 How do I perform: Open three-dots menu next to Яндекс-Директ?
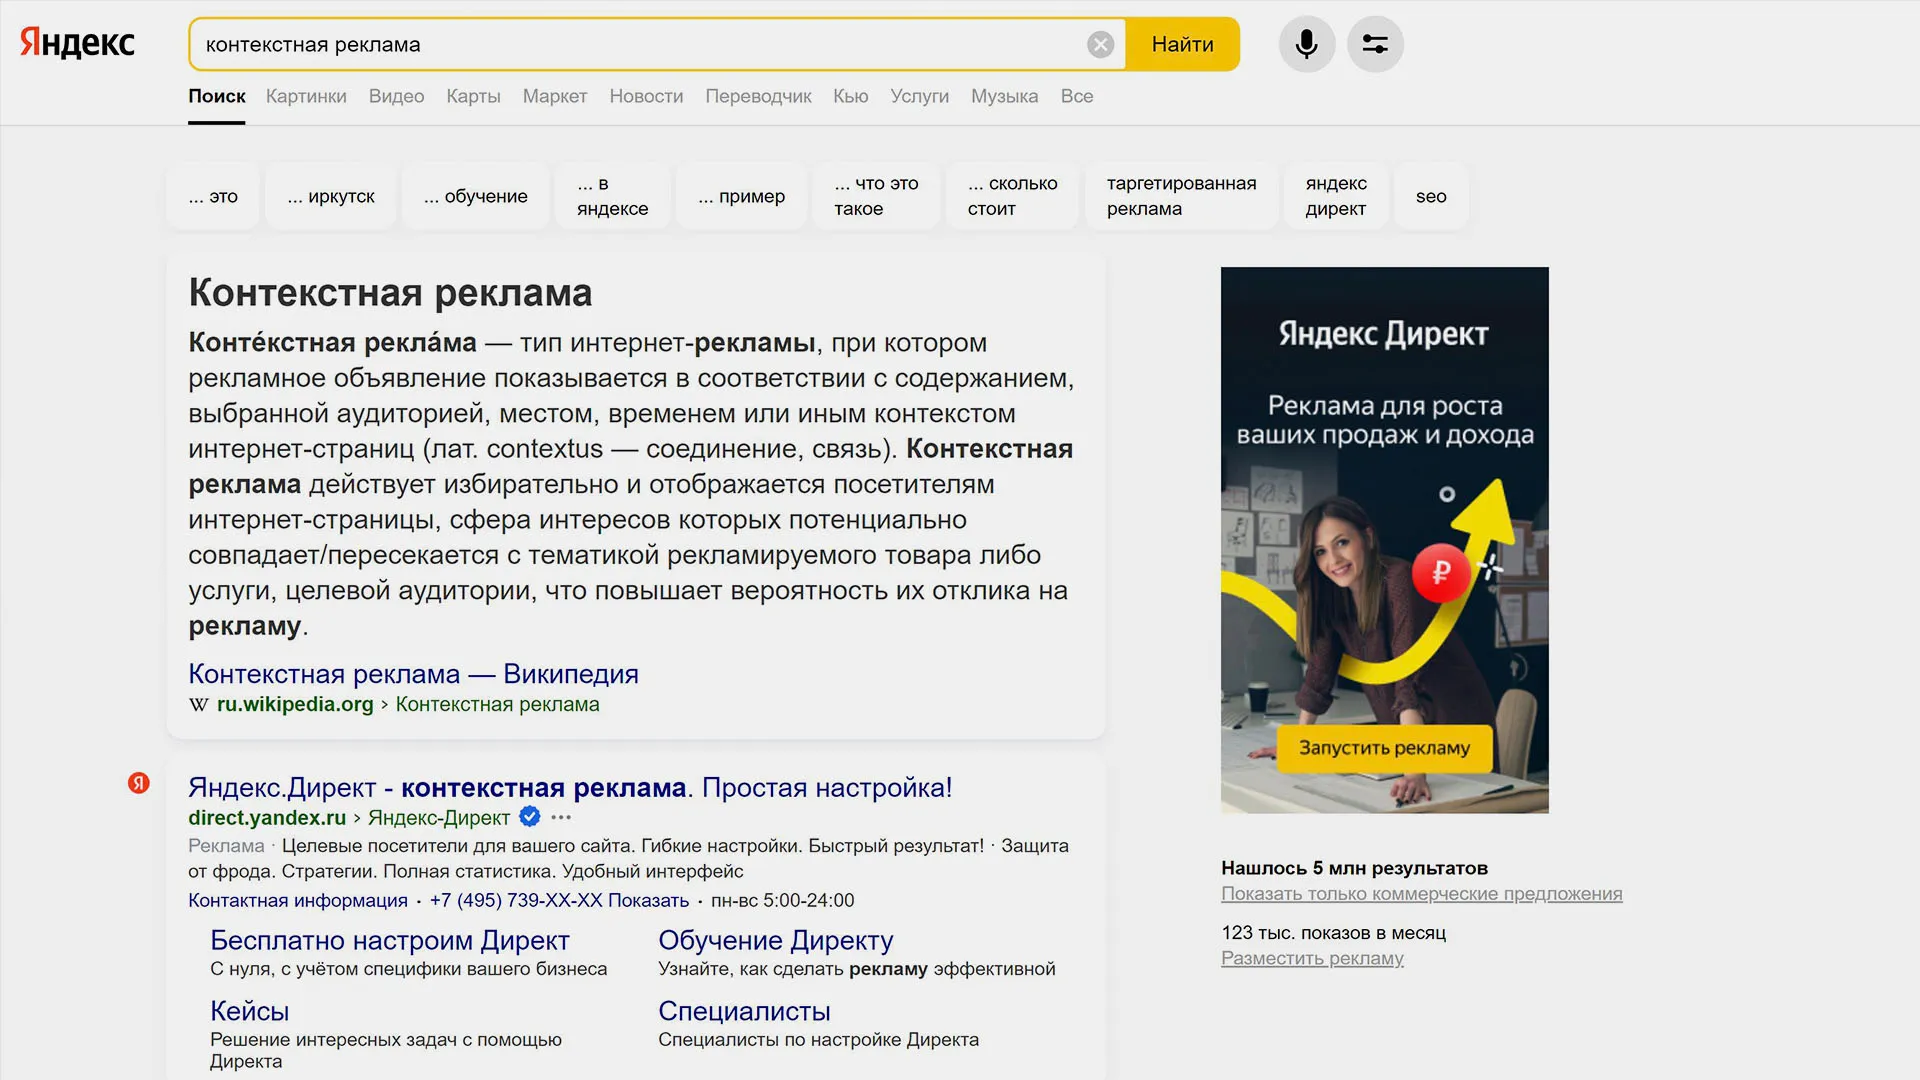tap(561, 817)
